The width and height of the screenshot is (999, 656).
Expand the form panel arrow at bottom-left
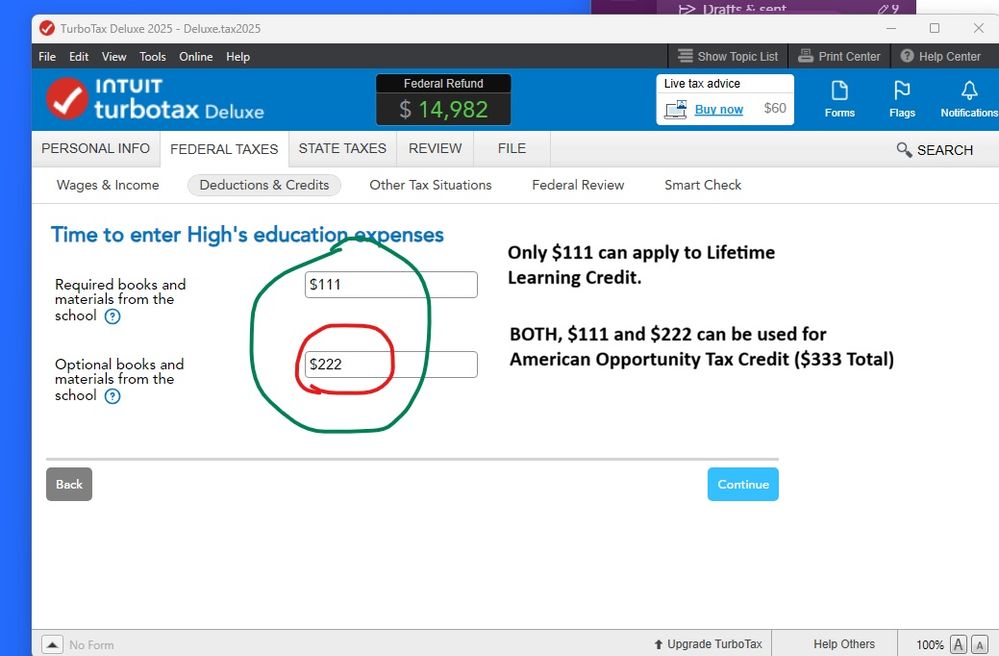coord(52,645)
